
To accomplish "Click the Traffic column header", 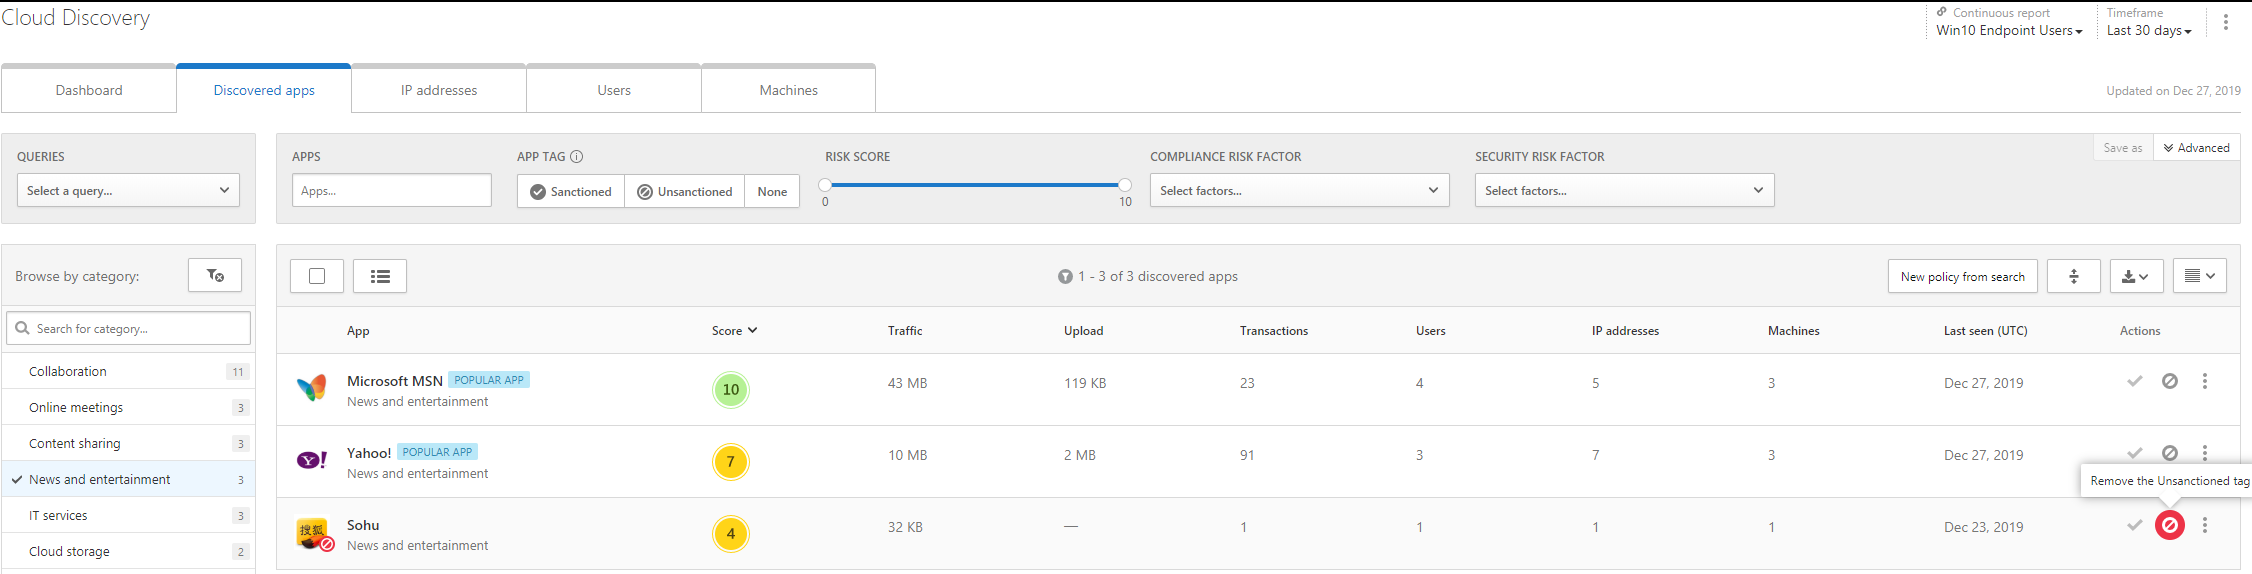I will 905,330.
